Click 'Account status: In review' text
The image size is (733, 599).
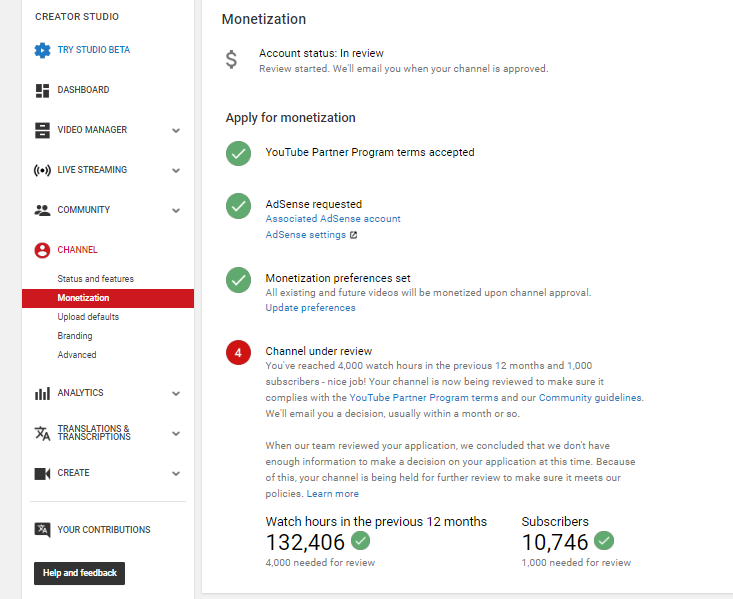click(321, 53)
